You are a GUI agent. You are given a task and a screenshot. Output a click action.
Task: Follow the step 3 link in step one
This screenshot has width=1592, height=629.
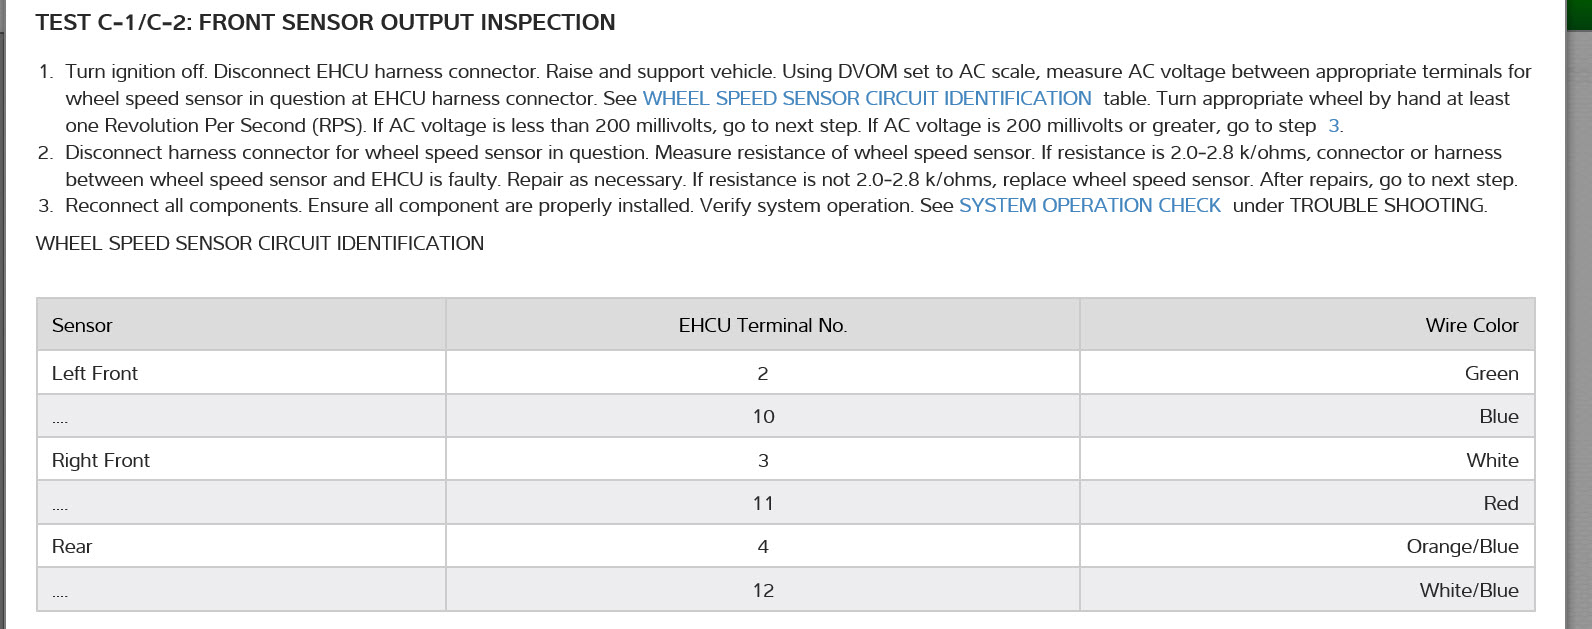[x=1333, y=125]
